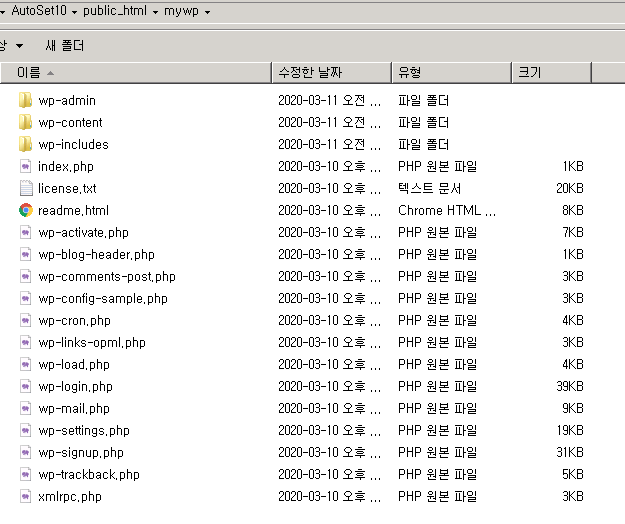Image resolution: width=625 pixels, height=524 pixels.
Task: Select the wp-includes folder icon
Action: click(26, 144)
